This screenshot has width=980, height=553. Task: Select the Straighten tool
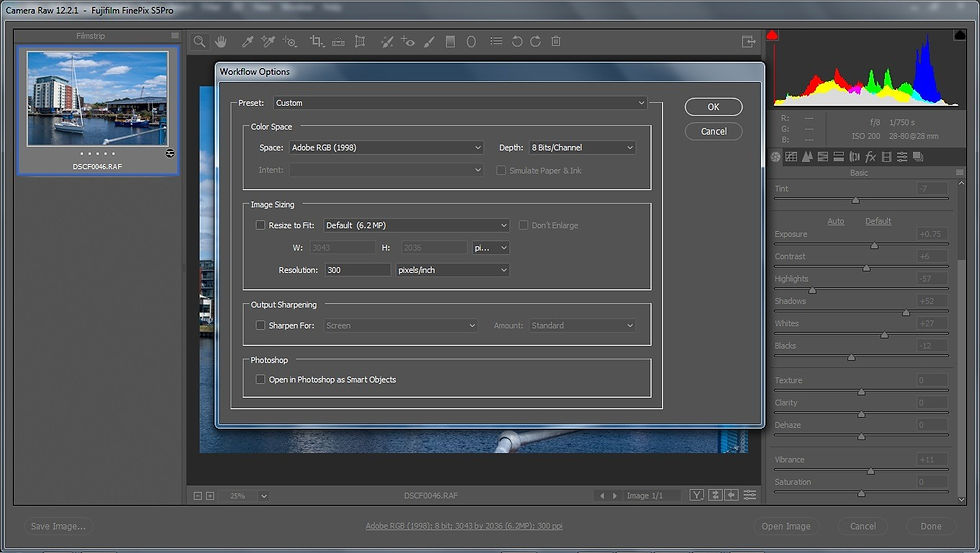click(x=338, y=41)
